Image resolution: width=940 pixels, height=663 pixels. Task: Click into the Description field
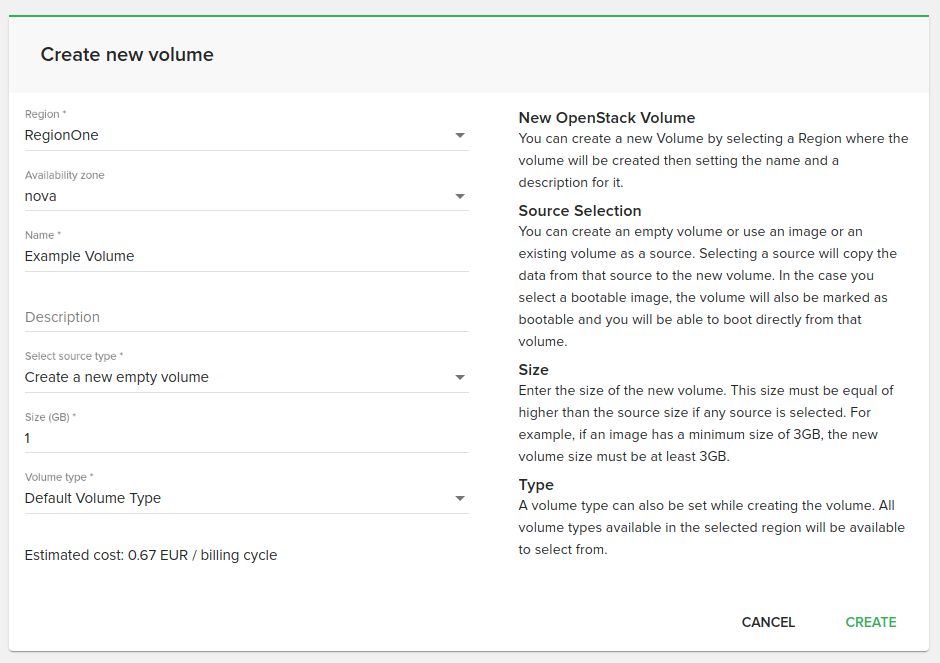246,317
